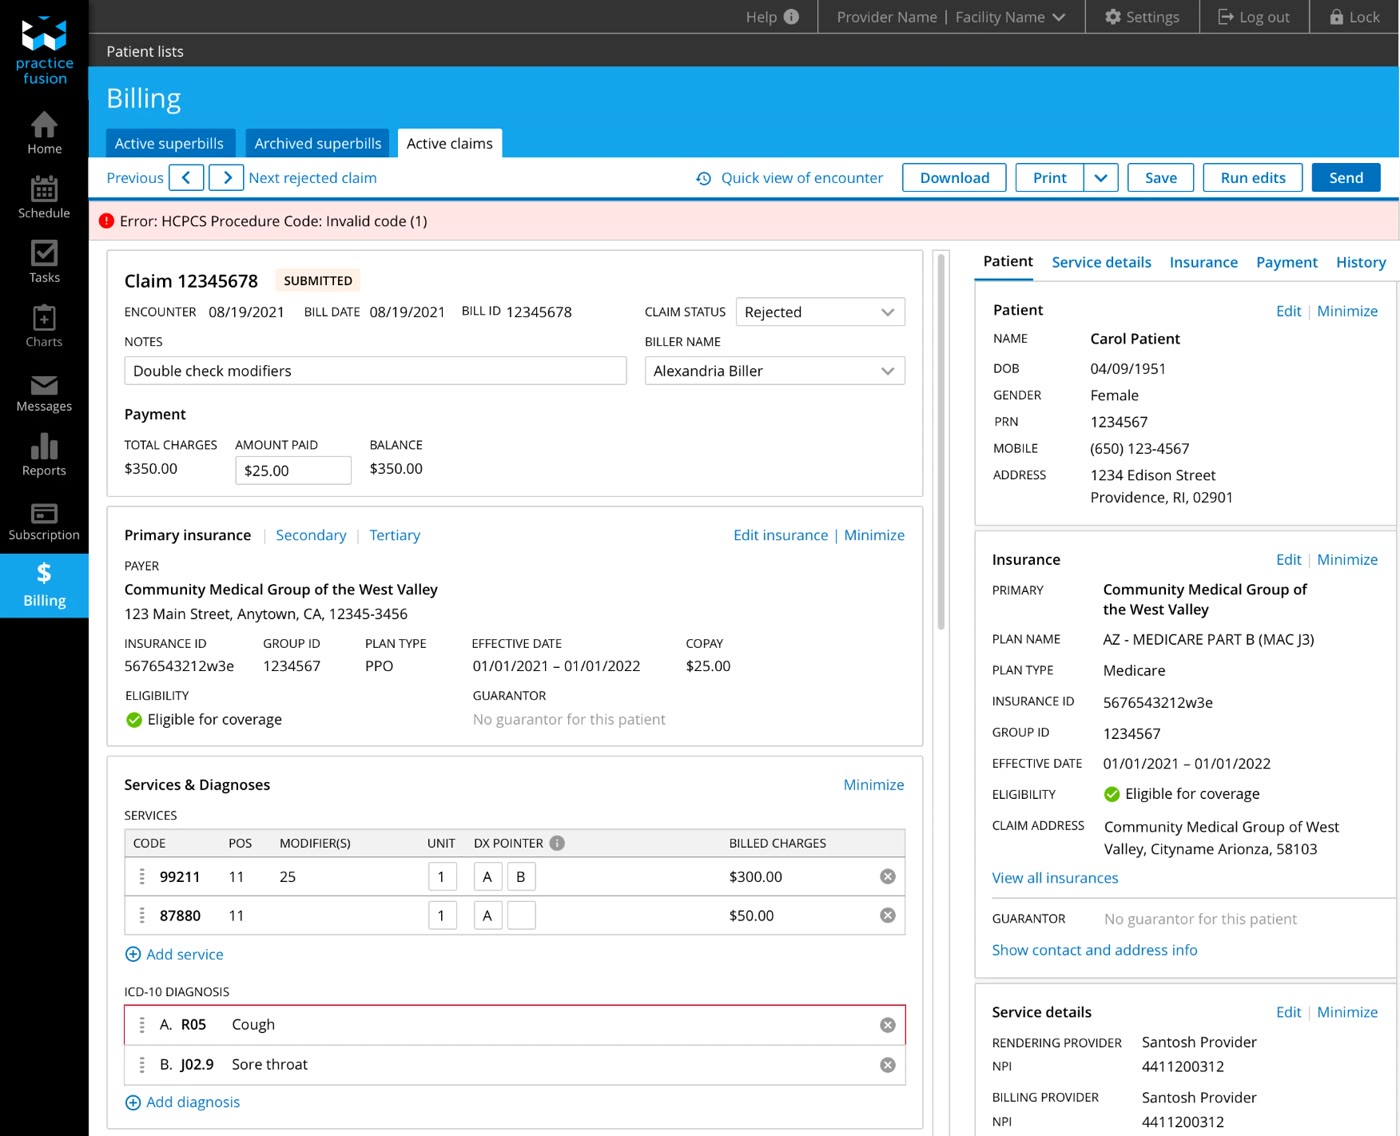Image resolution: width=1400 pixels, height=1136 pixels.
Task: Go to next rejected claim arrow
Action: pos(227,178)
